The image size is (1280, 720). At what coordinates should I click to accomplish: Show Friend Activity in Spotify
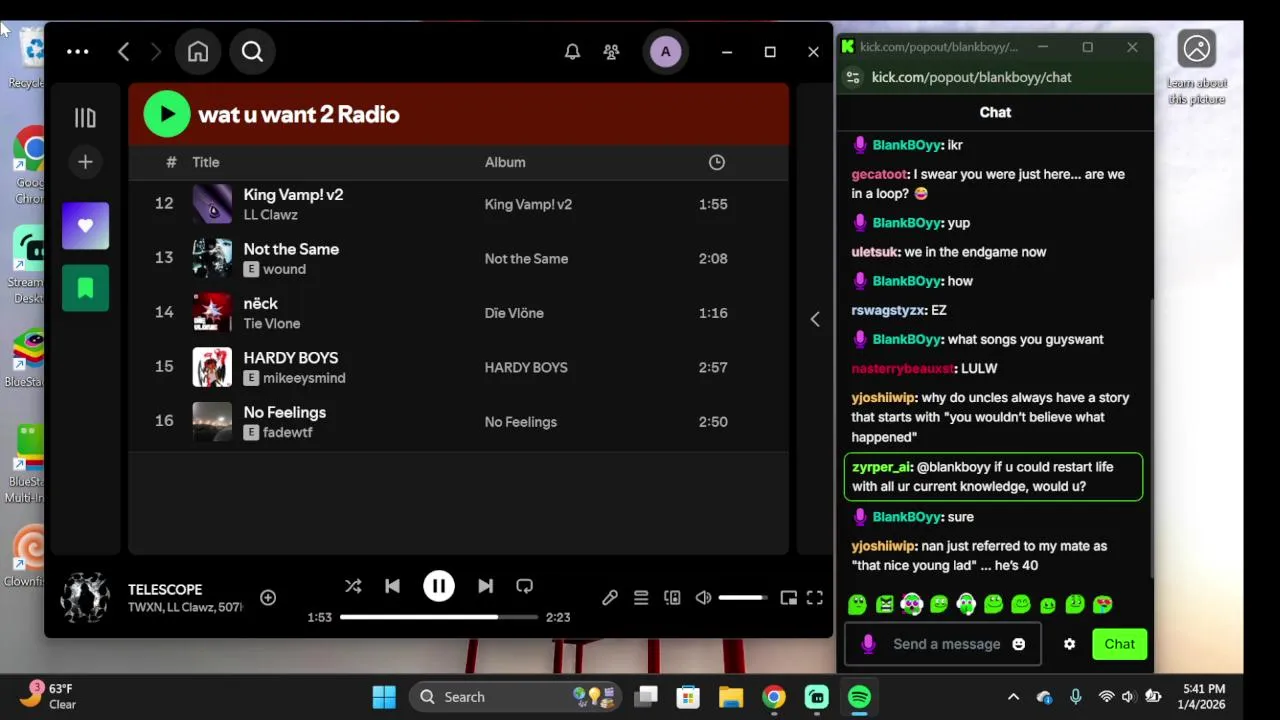611,52
